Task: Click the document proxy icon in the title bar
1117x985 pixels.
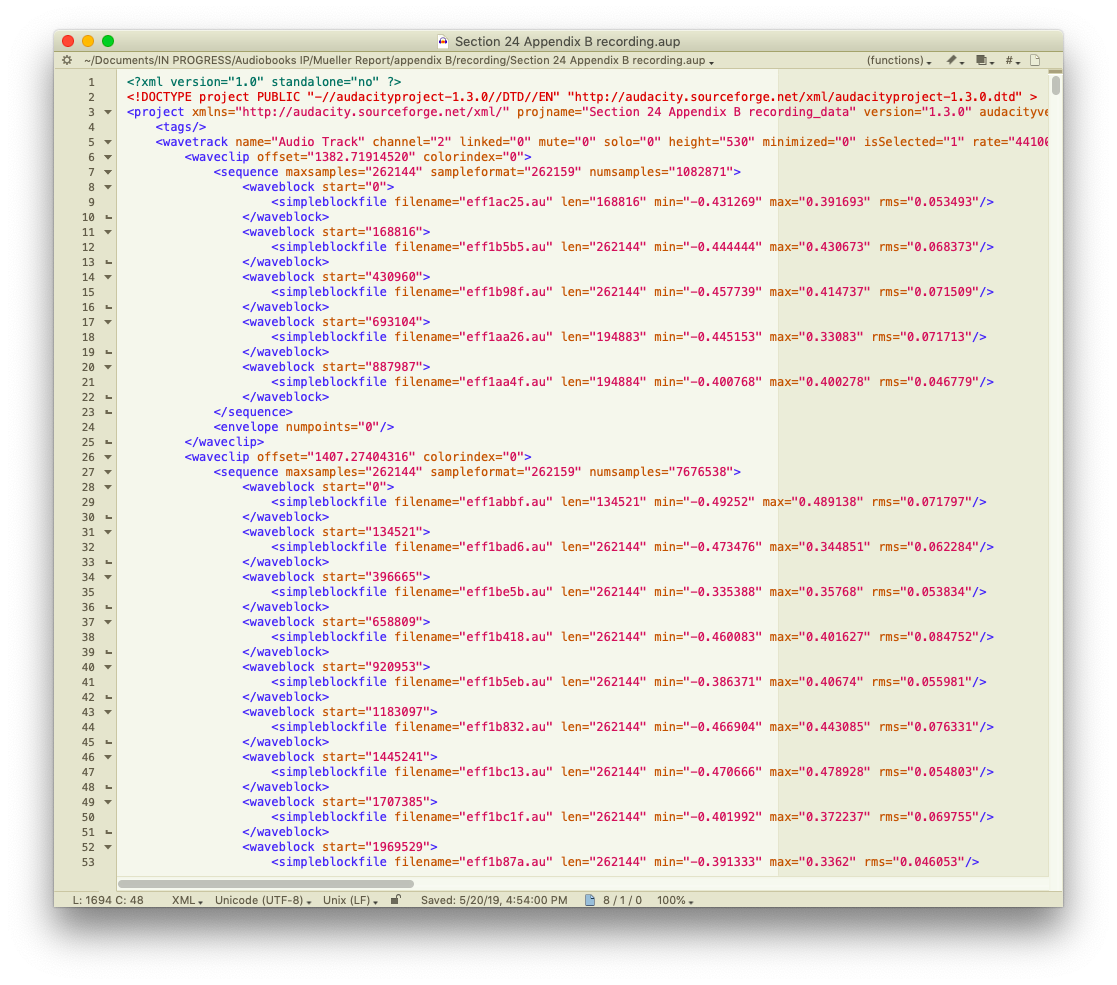Action: 441,41
